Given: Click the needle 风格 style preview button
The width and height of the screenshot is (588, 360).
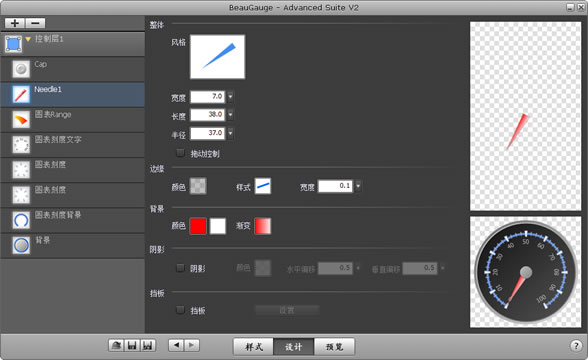Looking at the screenshot, I should 218,57.
